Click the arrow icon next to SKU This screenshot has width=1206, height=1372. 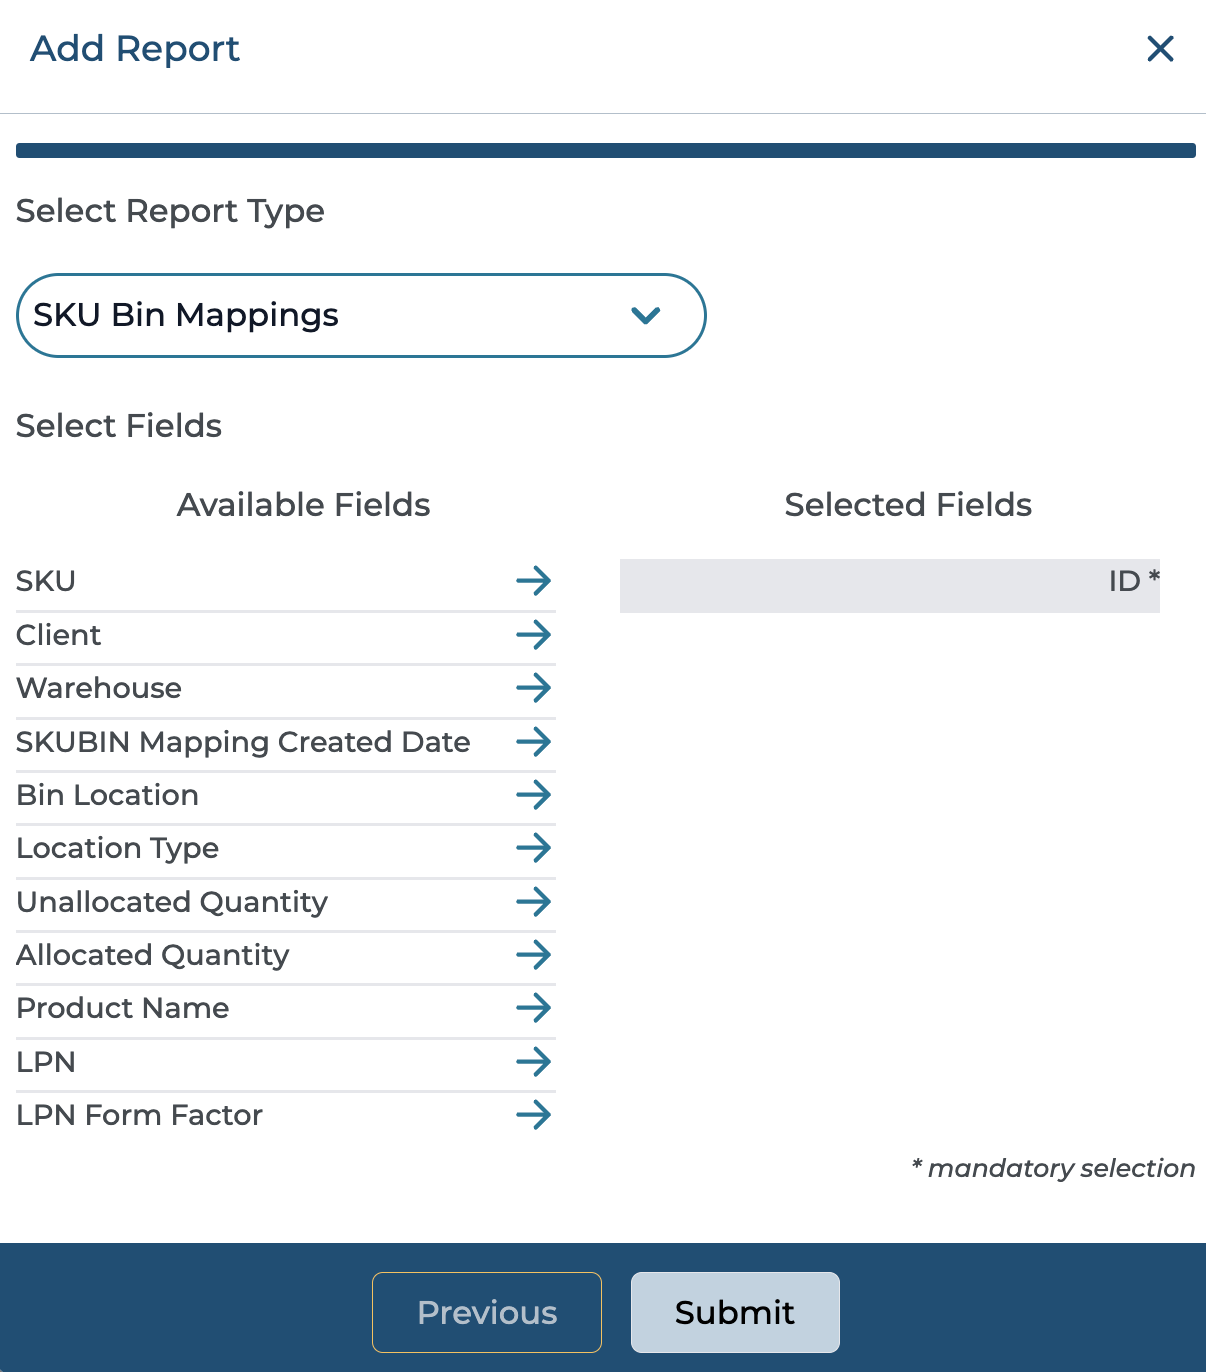533,581
